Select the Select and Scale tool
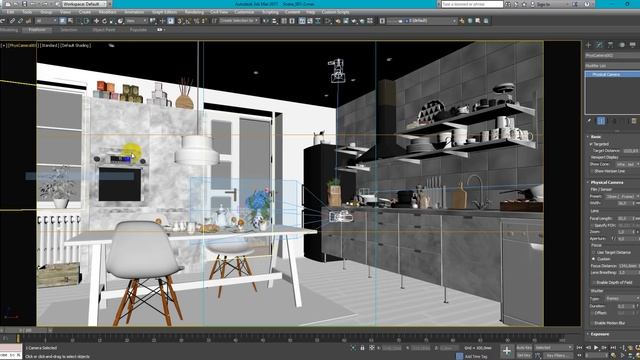Screen dimensions: 640x360 click(x=112, y=21)
